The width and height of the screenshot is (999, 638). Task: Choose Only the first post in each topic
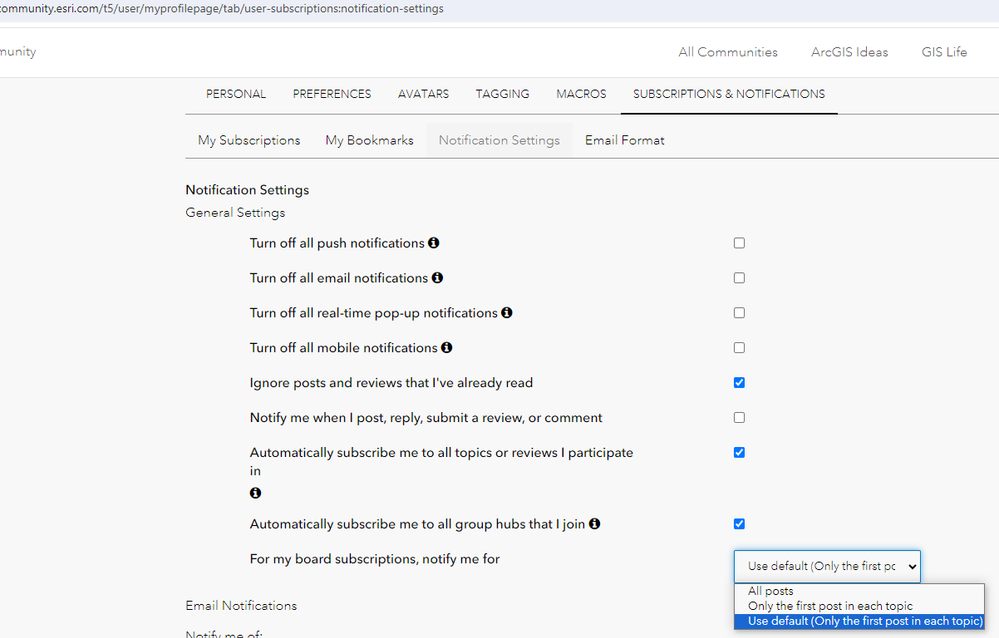click(x=859, y=605)
